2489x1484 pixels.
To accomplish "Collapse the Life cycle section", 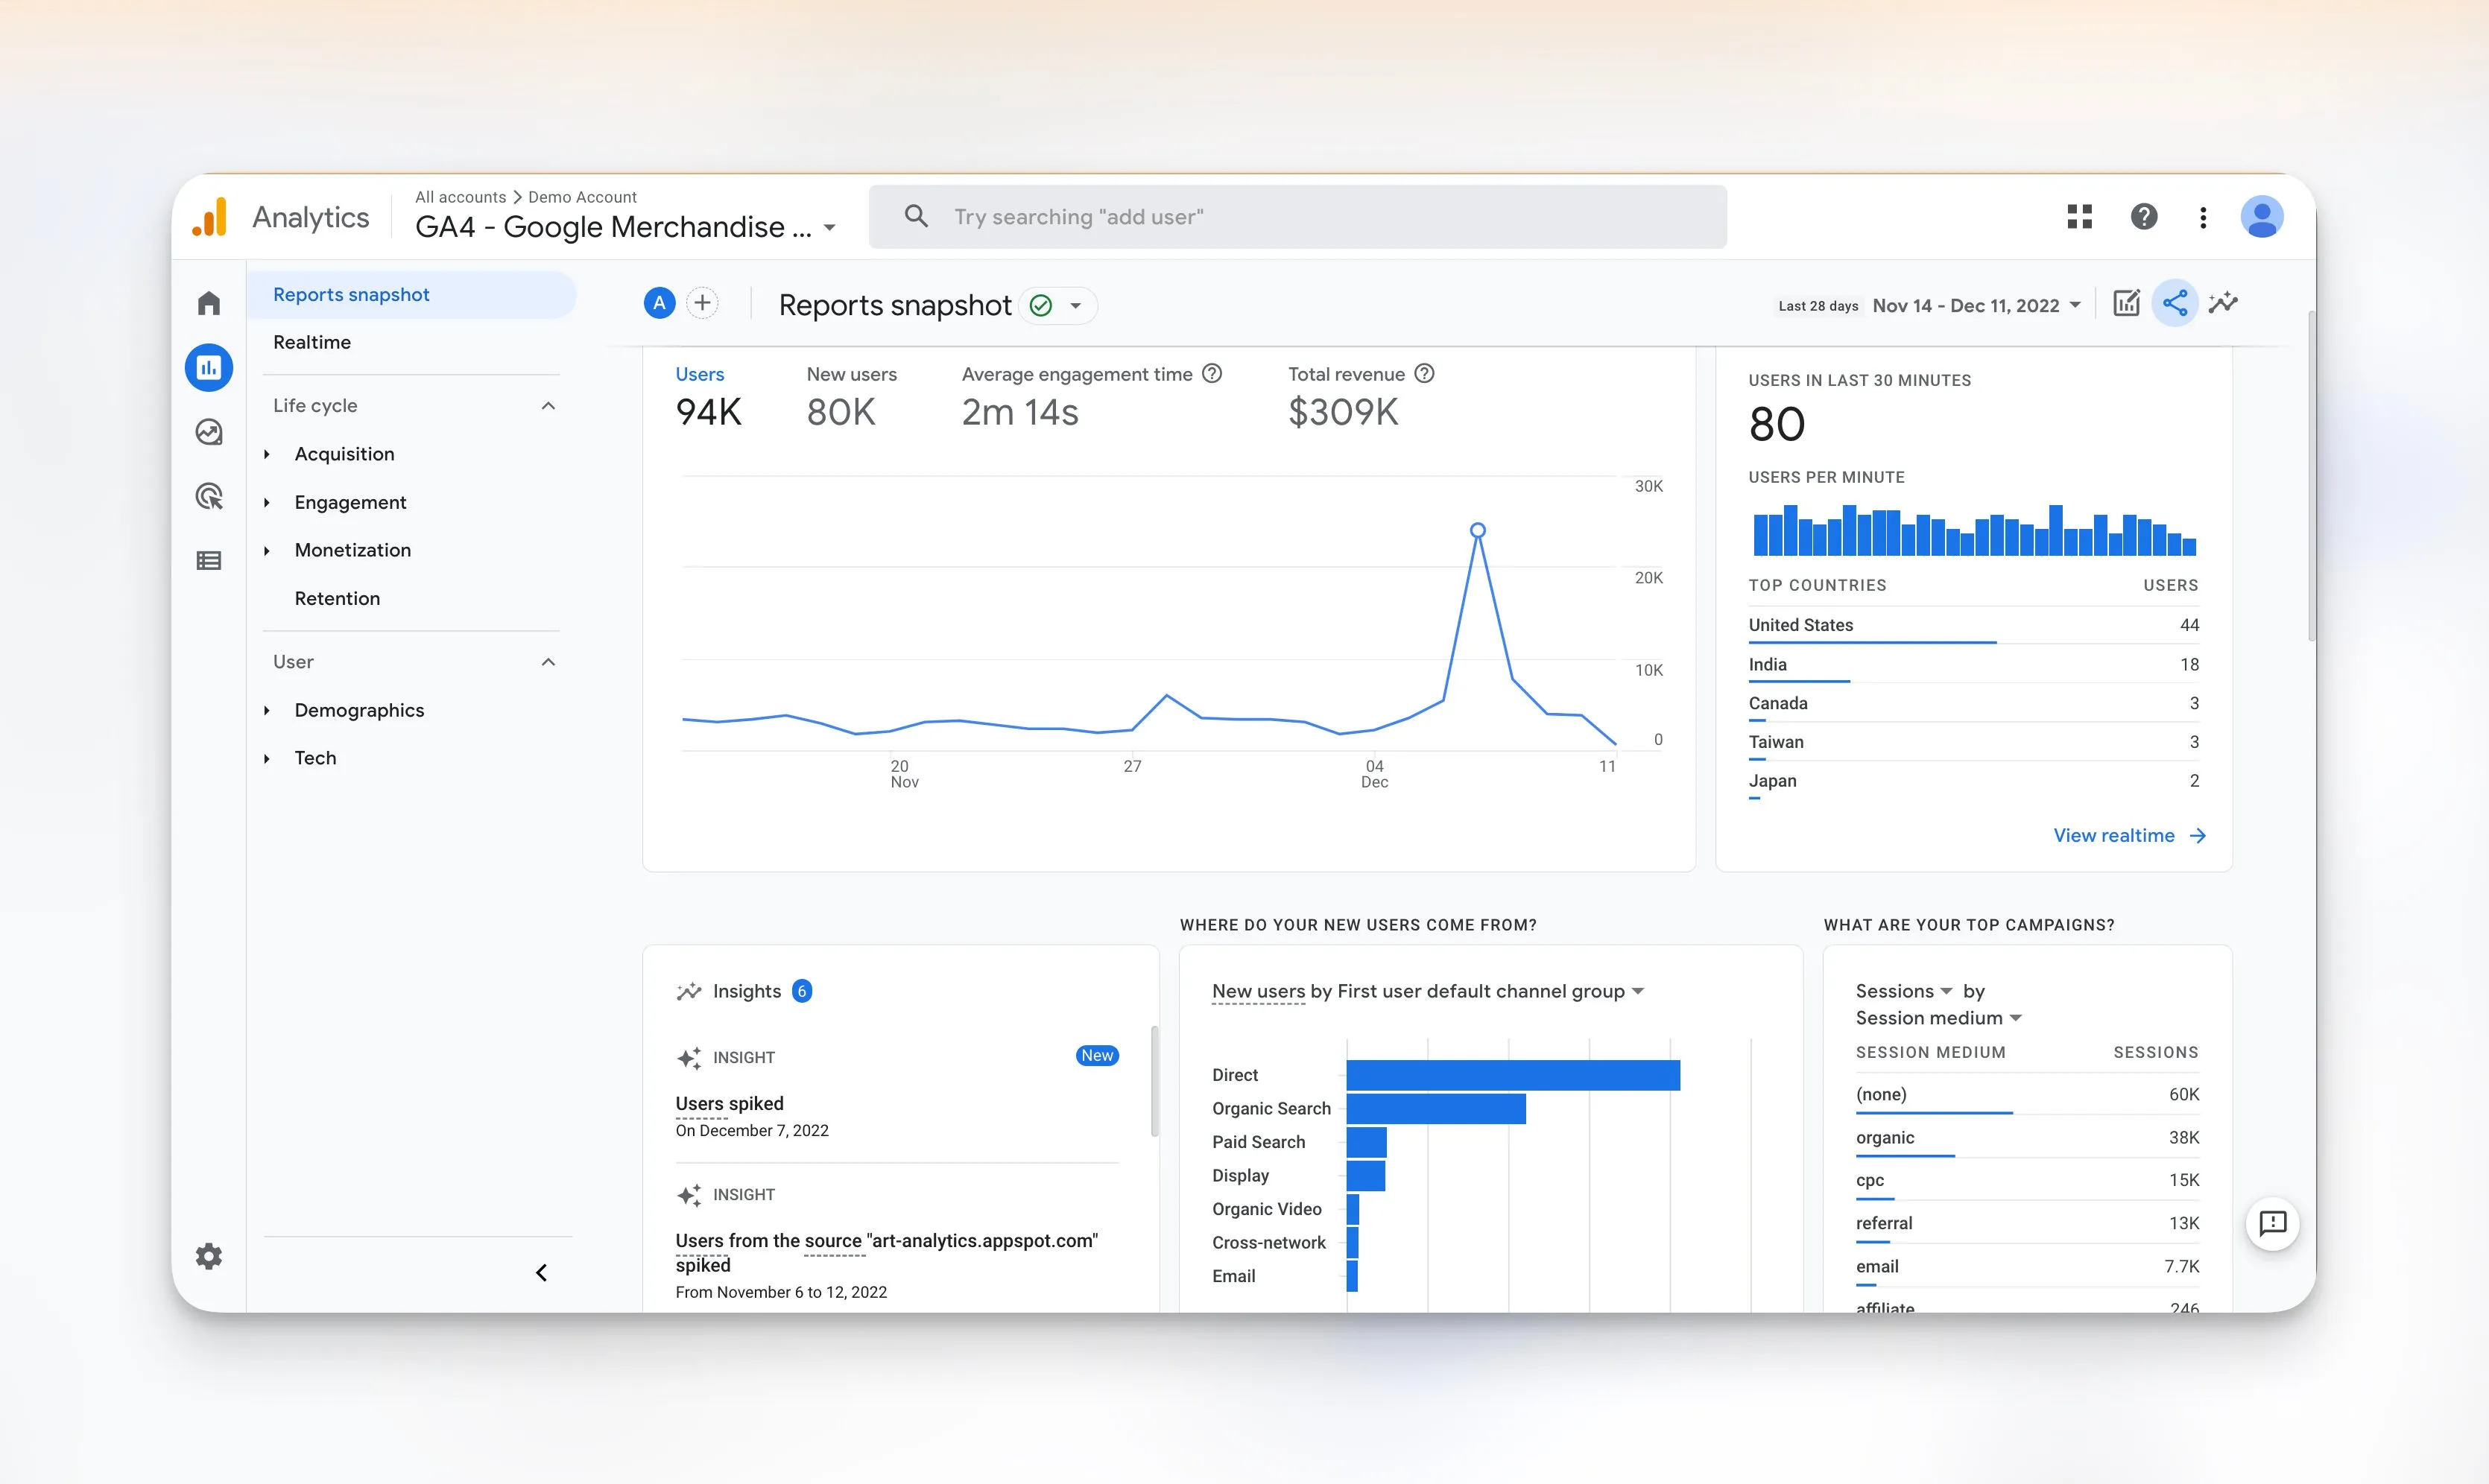I will coord(548,406).
